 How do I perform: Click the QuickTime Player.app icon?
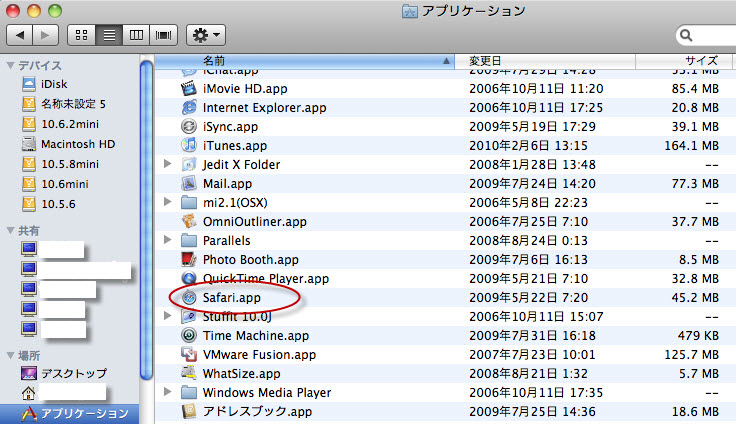[189, 278]
